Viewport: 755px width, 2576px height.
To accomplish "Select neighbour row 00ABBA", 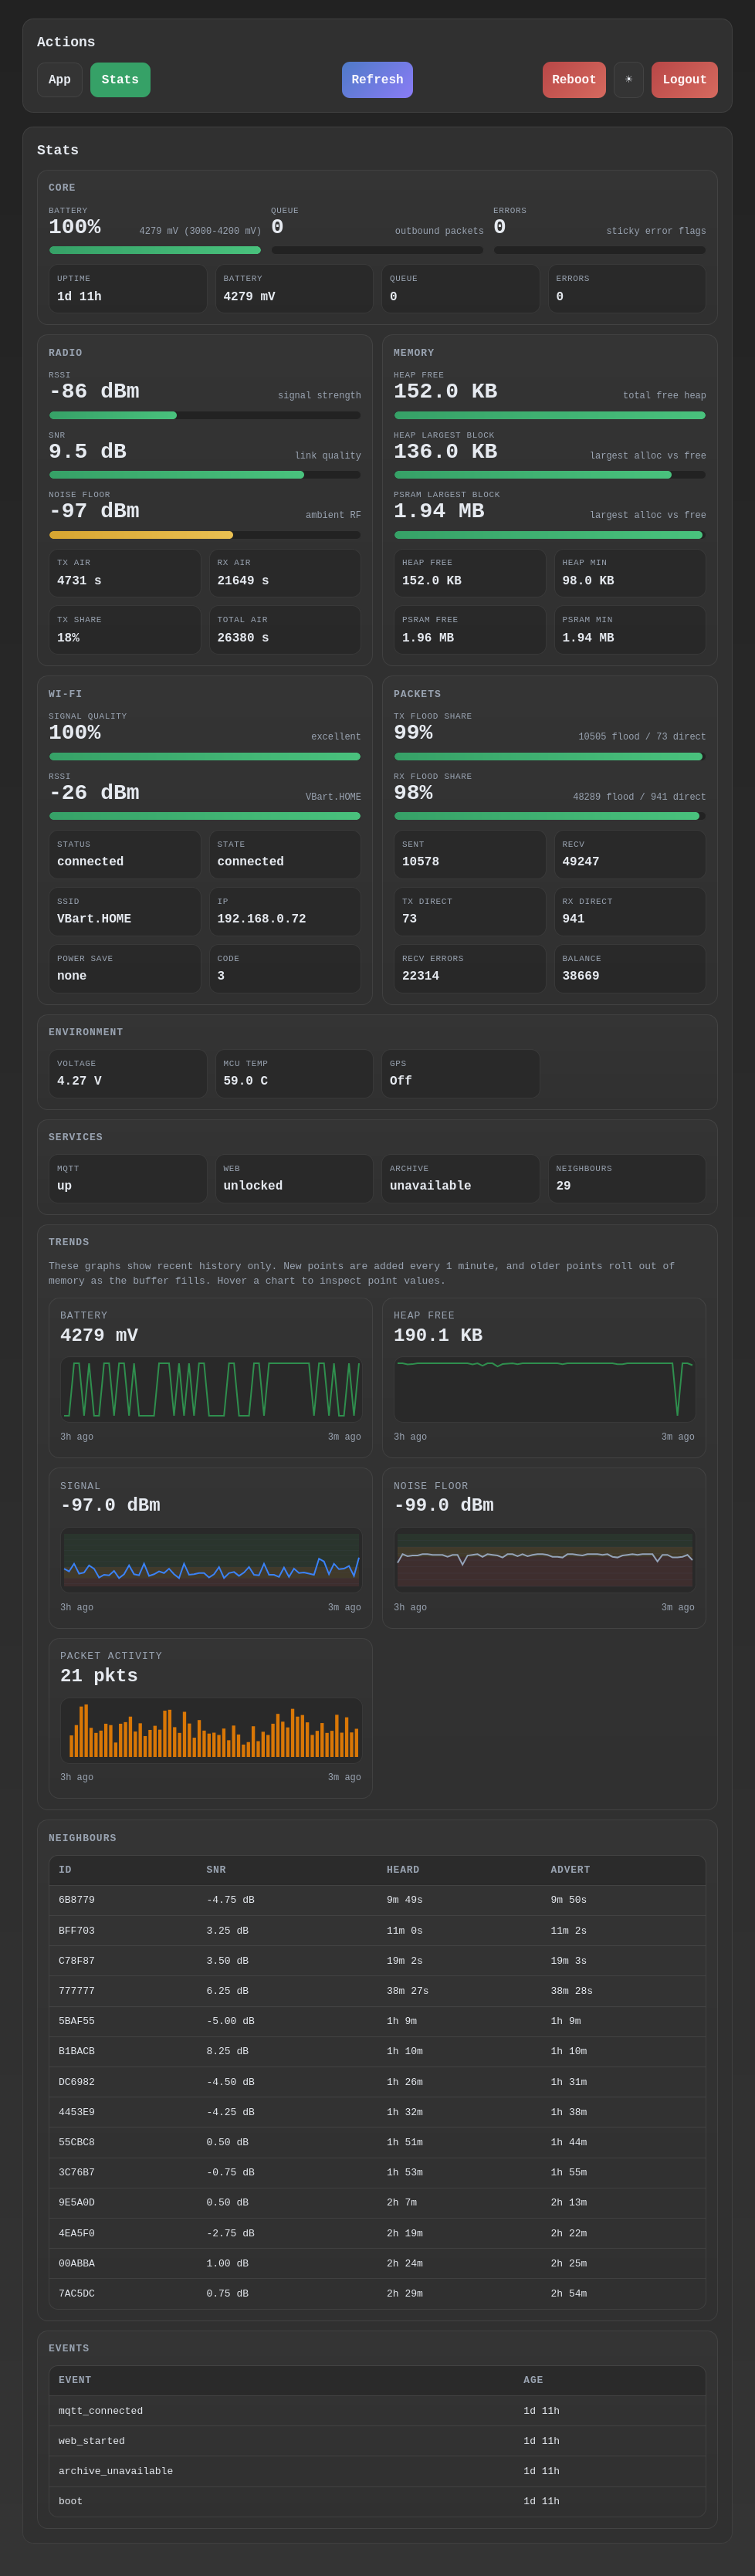I will (377, 2263).
